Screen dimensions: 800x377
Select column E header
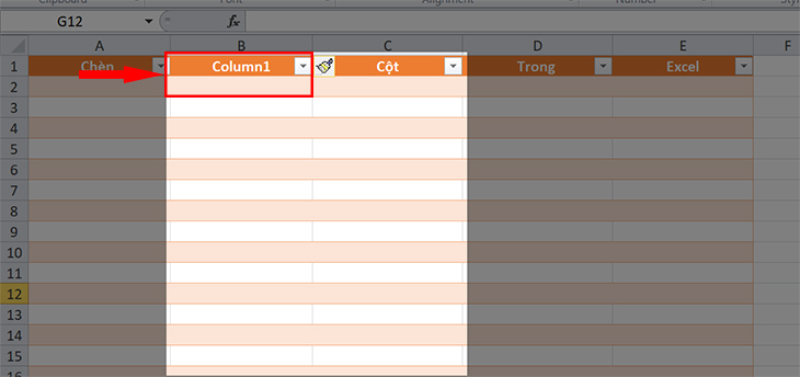tap(683, 46)
